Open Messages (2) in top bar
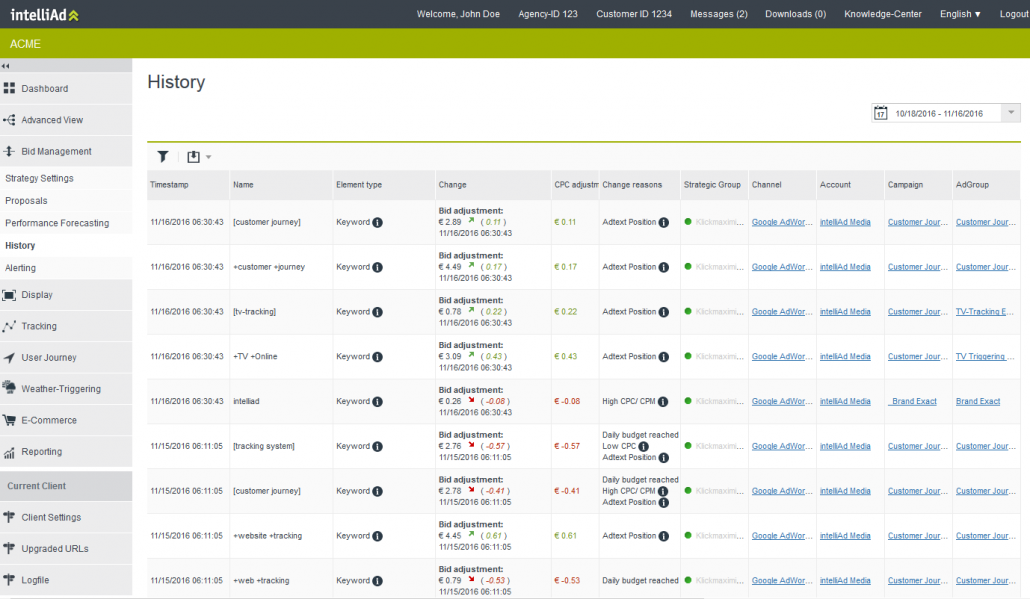 tap(718, 14)
